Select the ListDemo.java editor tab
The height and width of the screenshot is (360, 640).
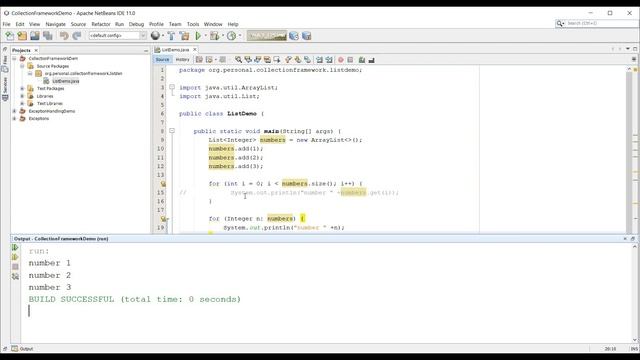coord(175,50)
